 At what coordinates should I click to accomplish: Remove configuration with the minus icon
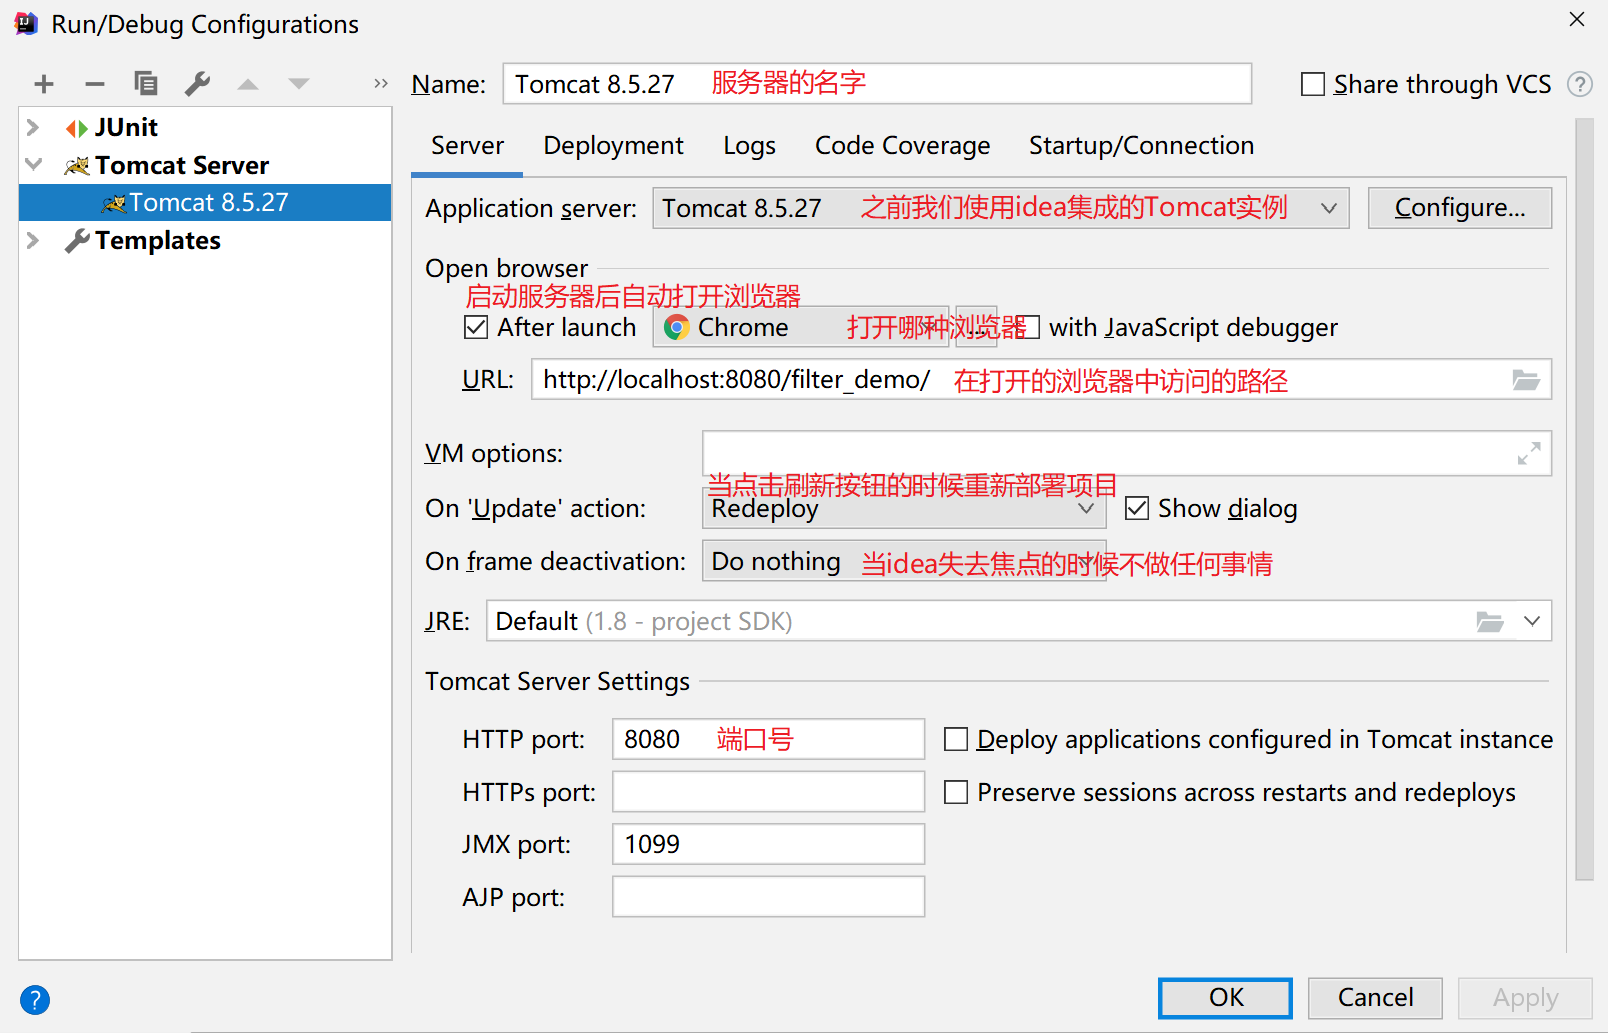95,84
